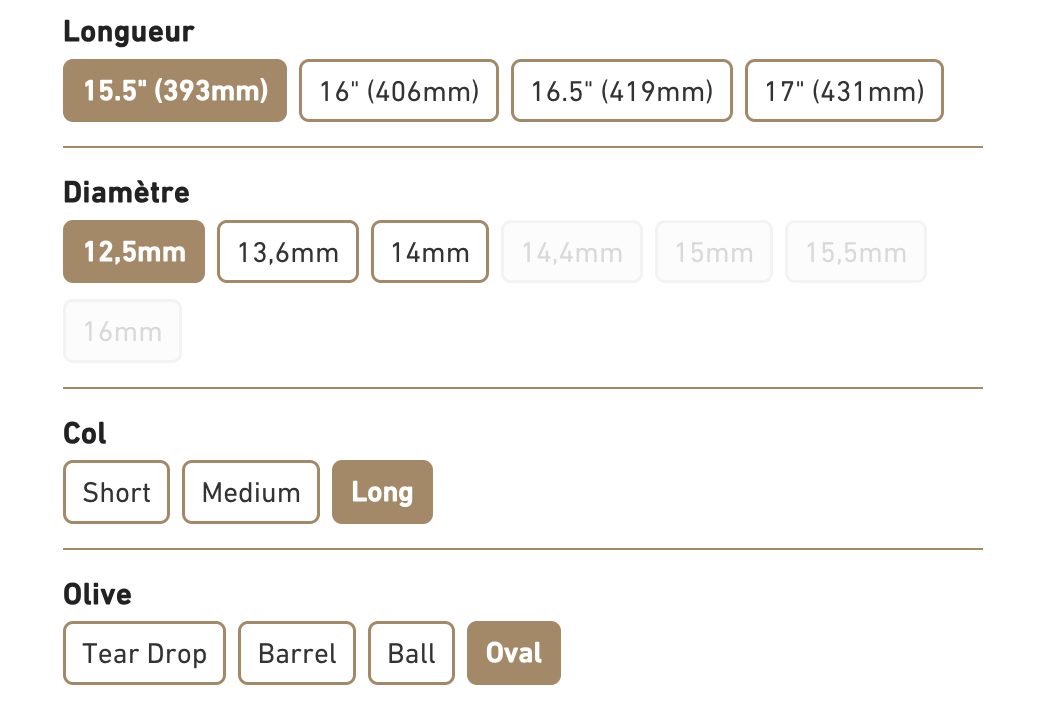
Task: Pick the Ball tip shape
Action: tap(412, 653)
